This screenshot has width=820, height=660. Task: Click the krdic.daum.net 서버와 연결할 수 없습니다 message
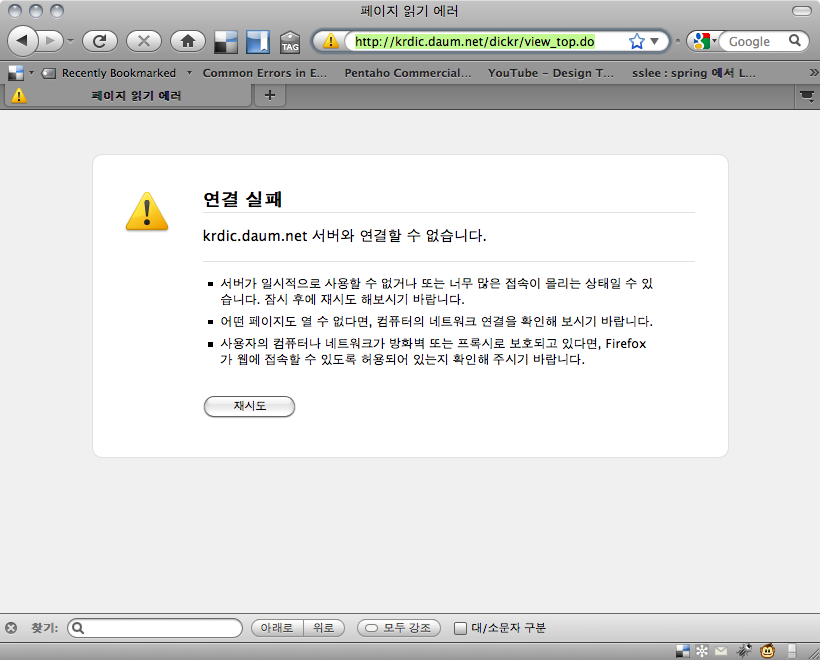pyautogui.click(x=345, y=236)
